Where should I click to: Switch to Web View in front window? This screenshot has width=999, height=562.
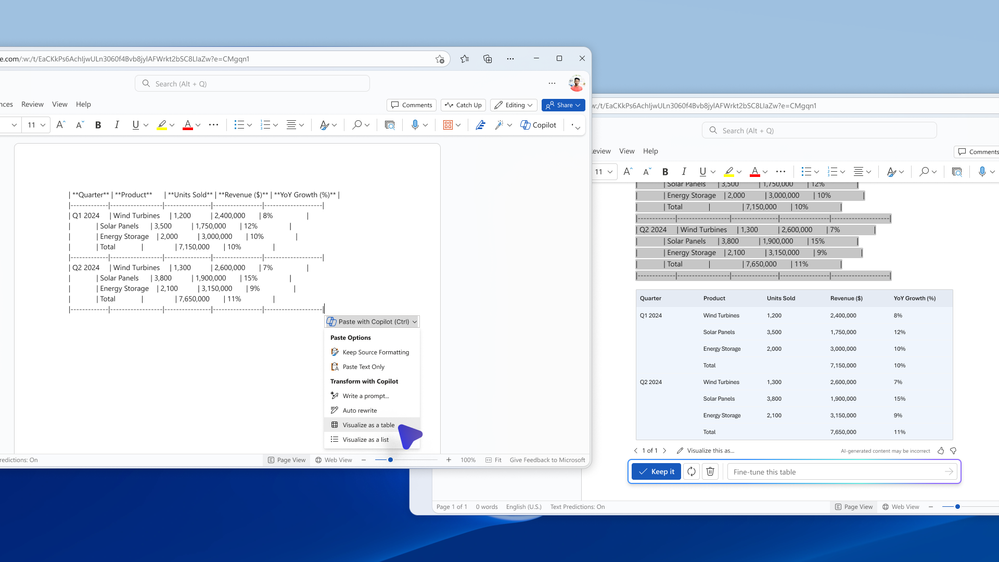333,460
